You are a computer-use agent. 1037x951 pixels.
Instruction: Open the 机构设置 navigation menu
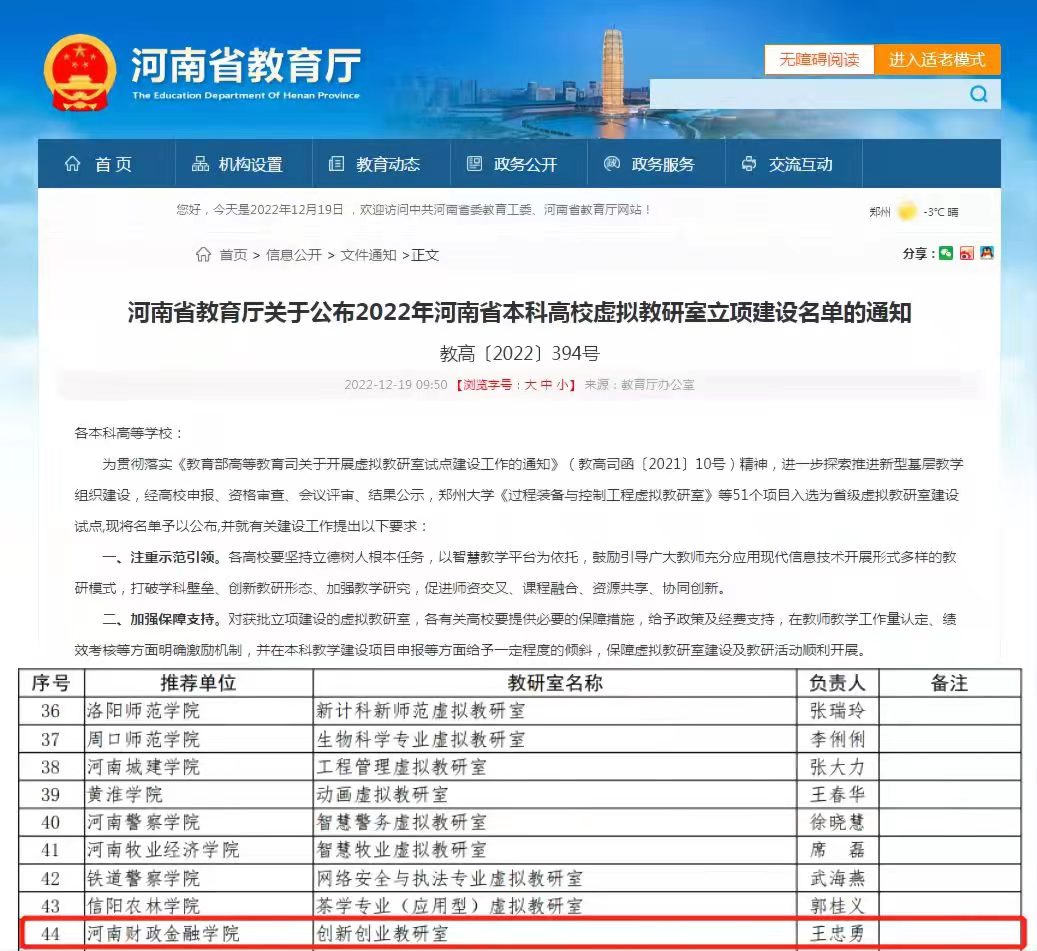click(x=238, y=164)
